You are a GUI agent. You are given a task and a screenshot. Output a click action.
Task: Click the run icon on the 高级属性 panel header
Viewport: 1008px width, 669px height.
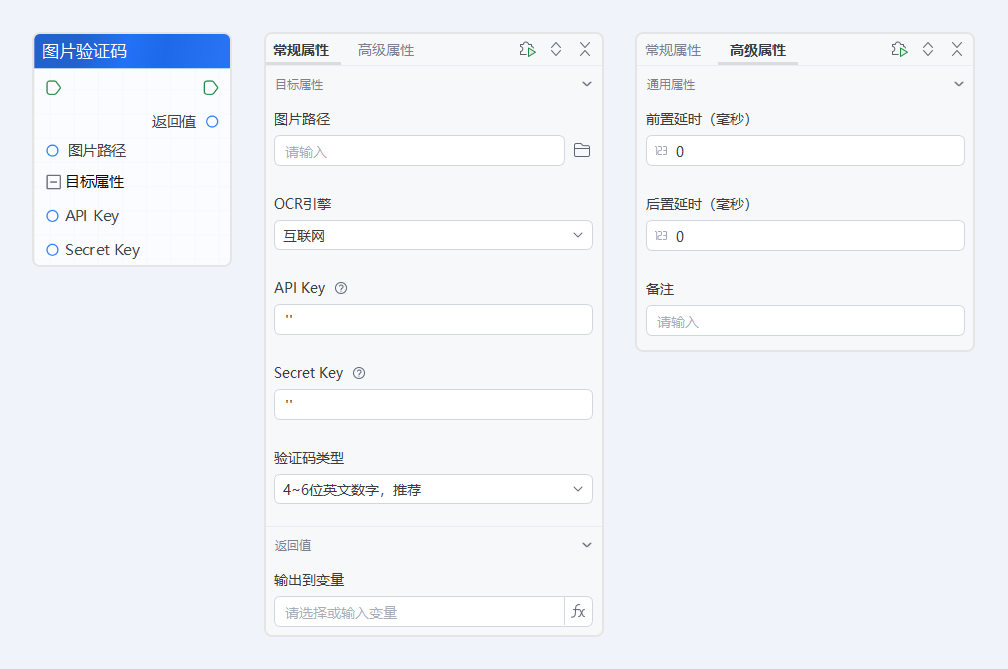pos(899,48)
